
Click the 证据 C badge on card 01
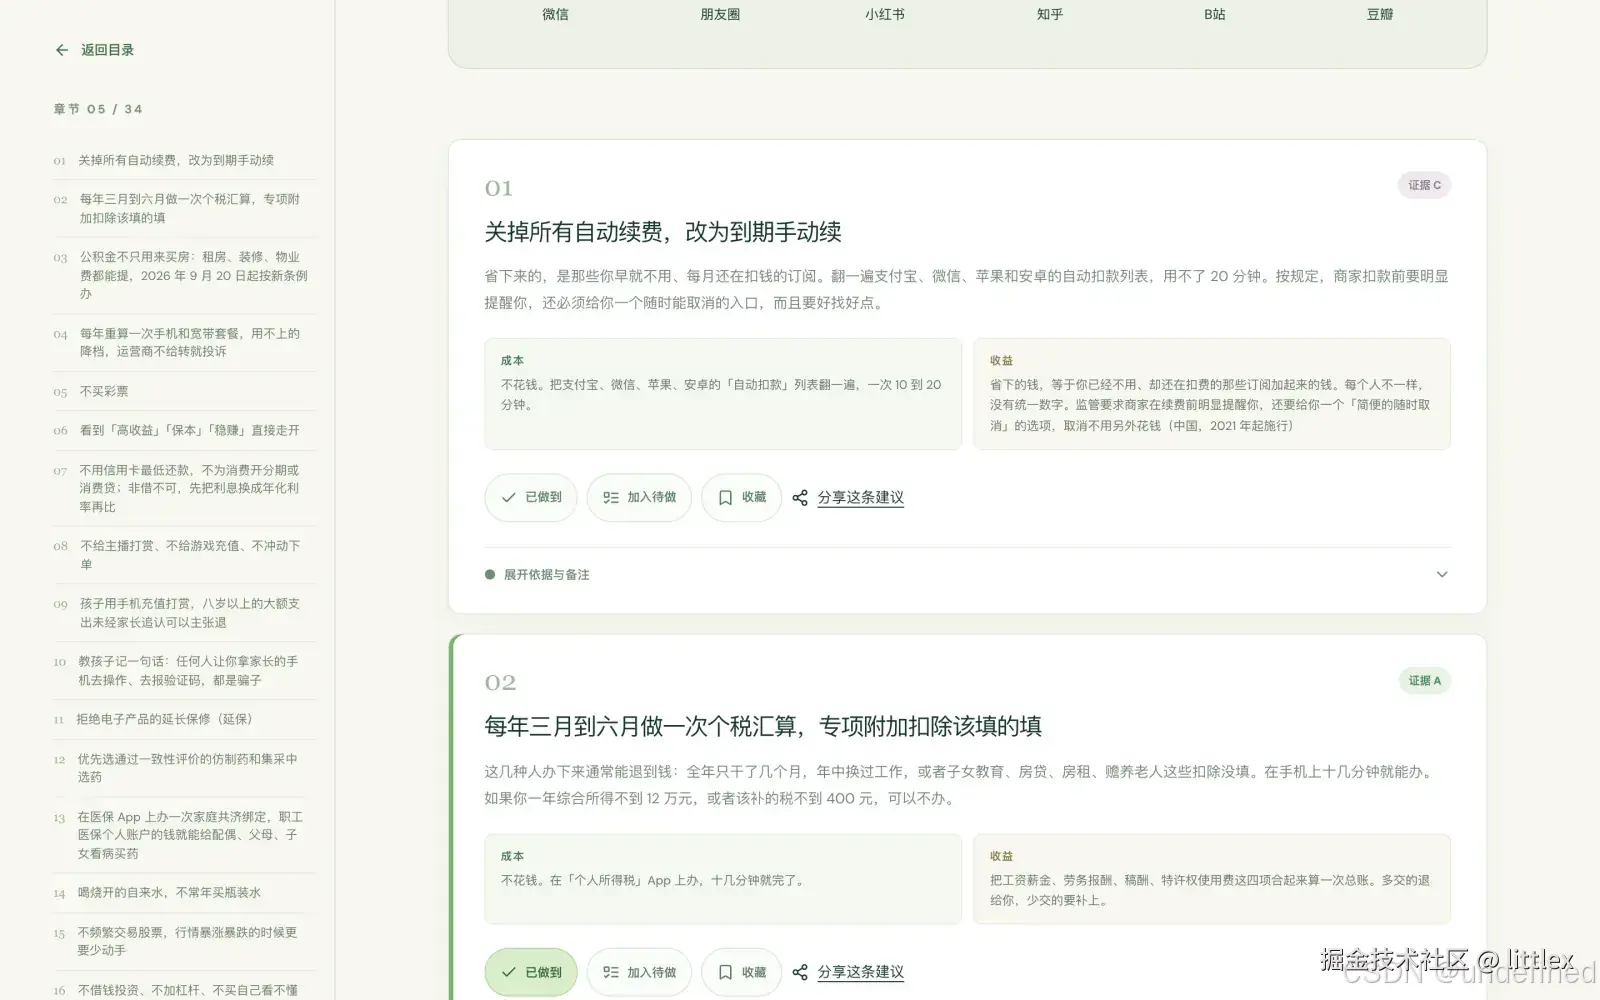point(1424,185)
